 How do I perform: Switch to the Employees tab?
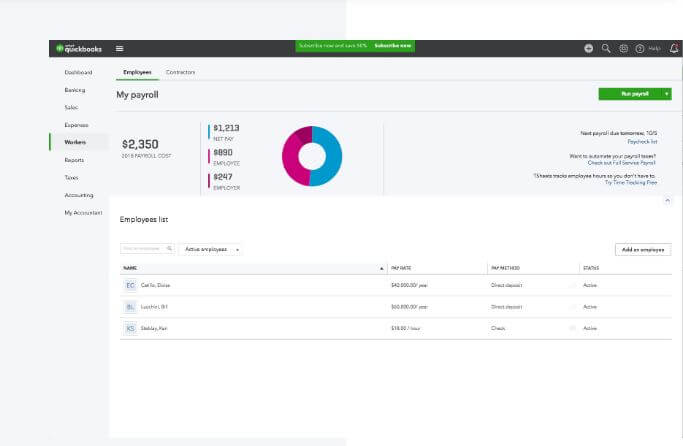[137, 72]
